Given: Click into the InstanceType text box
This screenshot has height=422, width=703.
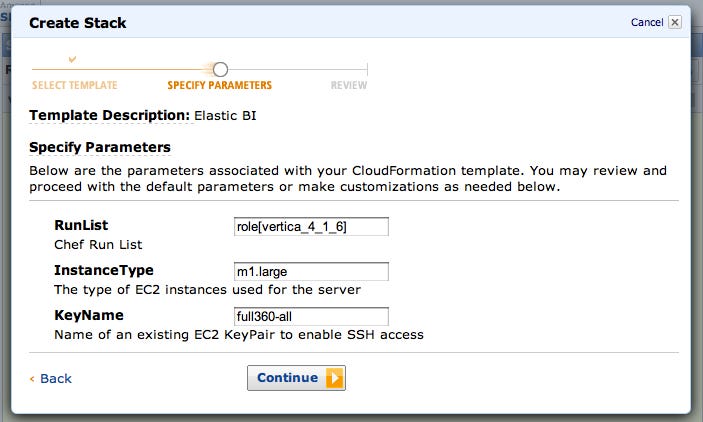Looking at the screenshot, I should [310, 272].
